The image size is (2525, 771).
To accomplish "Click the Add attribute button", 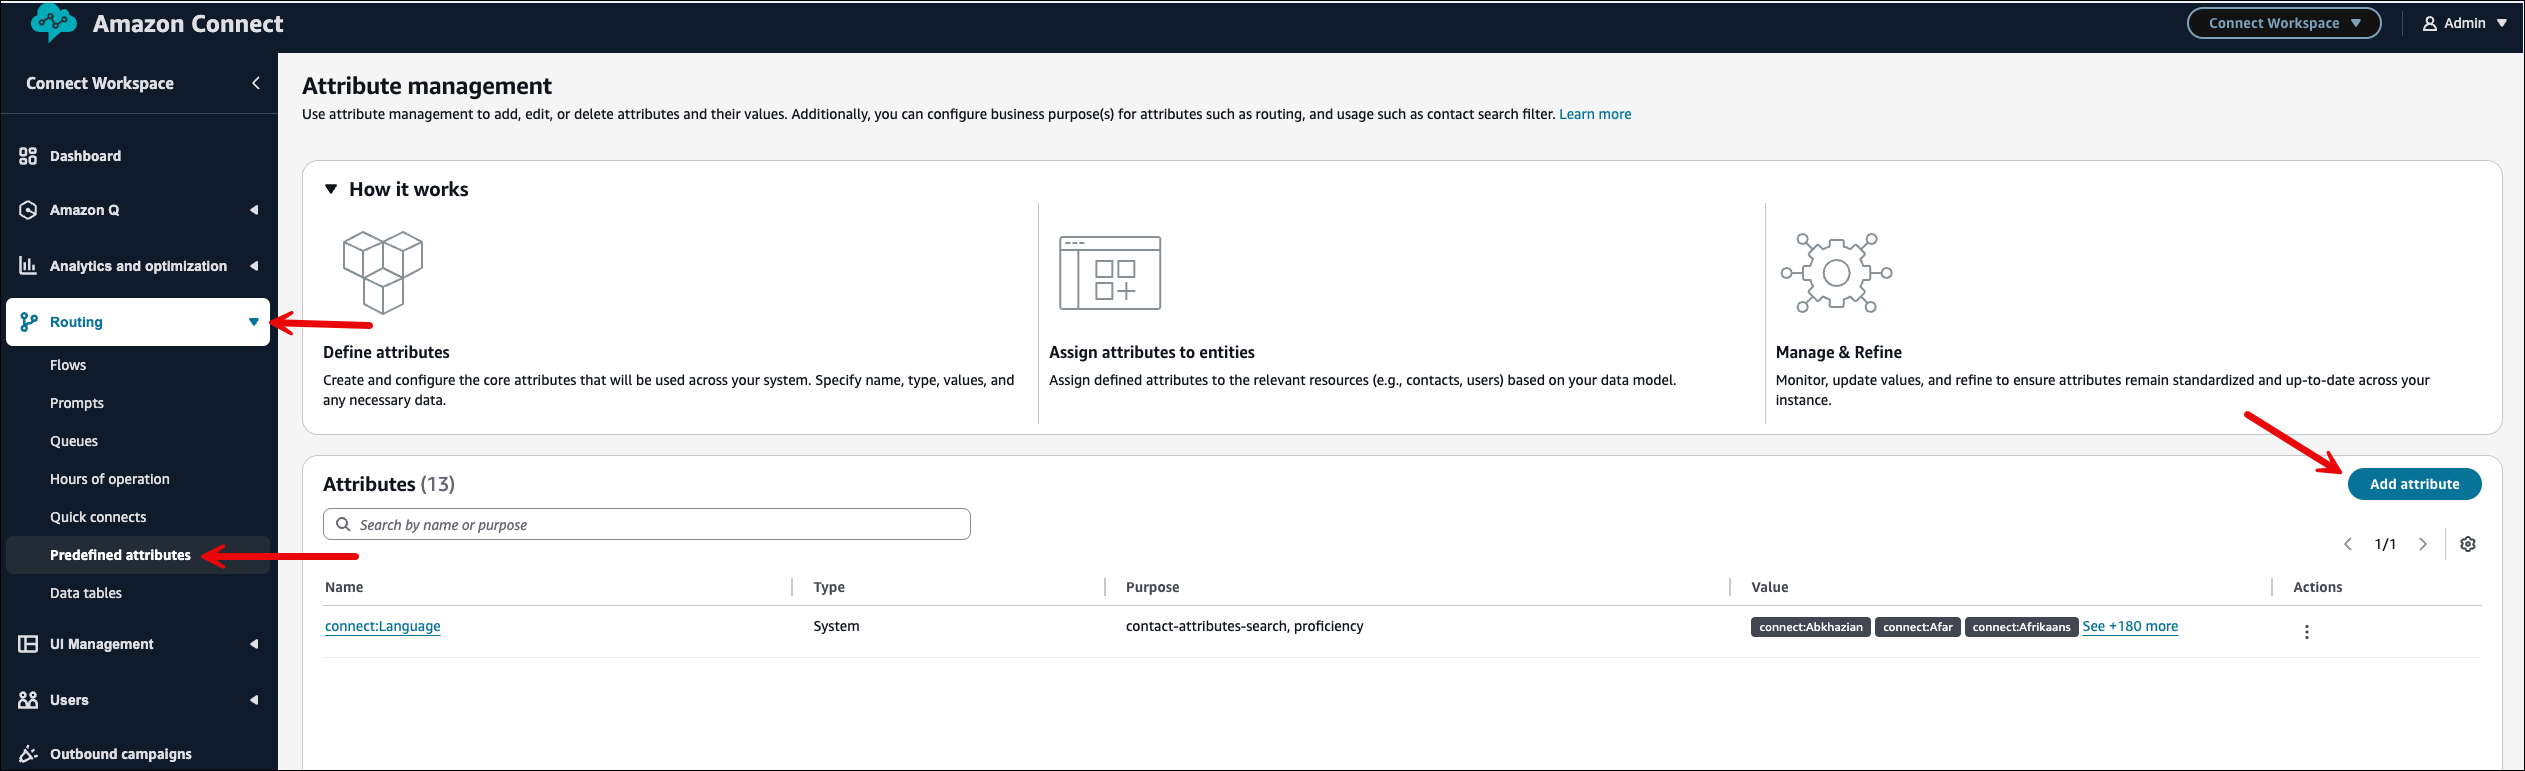I will [2414, 484].
